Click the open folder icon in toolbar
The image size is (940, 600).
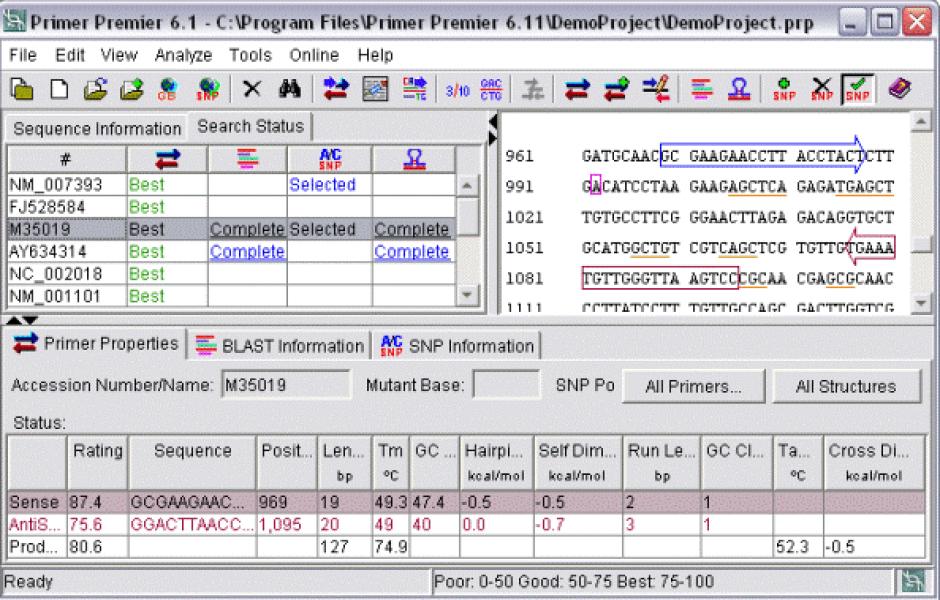[95, 89]
